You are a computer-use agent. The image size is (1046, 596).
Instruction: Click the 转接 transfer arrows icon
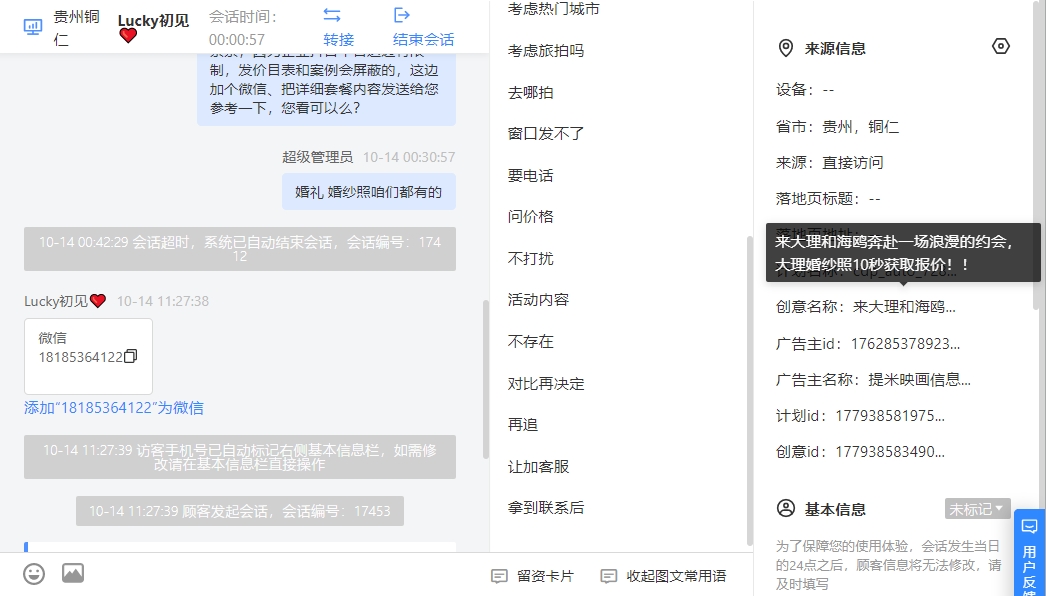point(332,15)
